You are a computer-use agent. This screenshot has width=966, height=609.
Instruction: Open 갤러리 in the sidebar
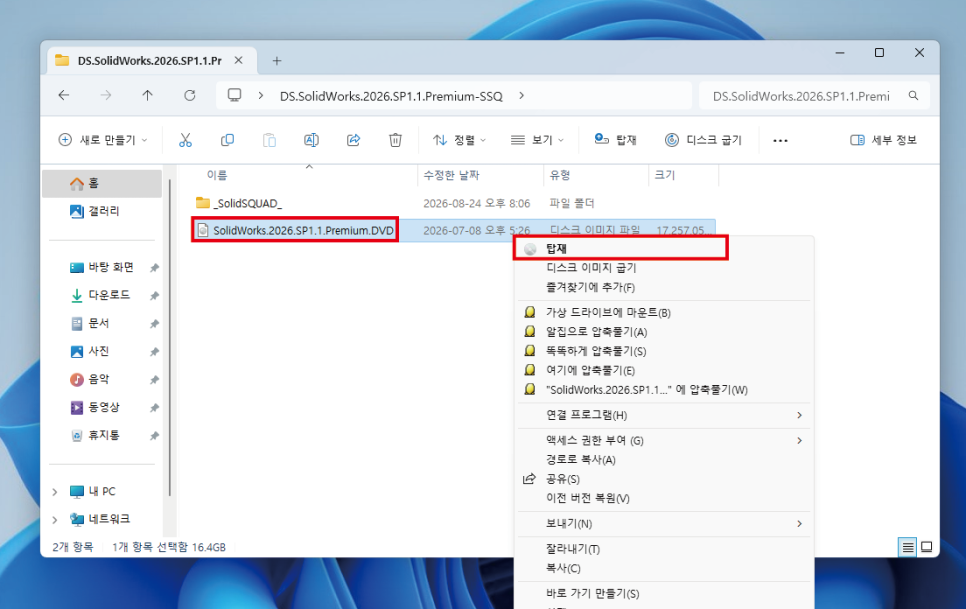pyautogui.click(x=102, y=211)
